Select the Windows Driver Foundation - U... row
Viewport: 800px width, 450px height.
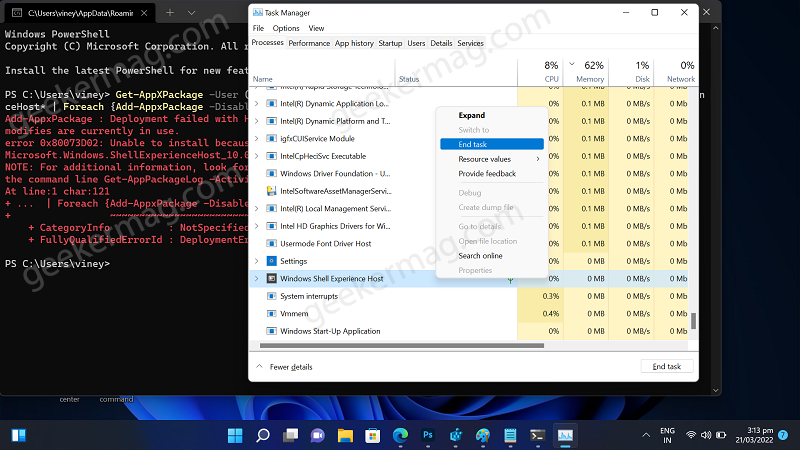tap(468, 173)
